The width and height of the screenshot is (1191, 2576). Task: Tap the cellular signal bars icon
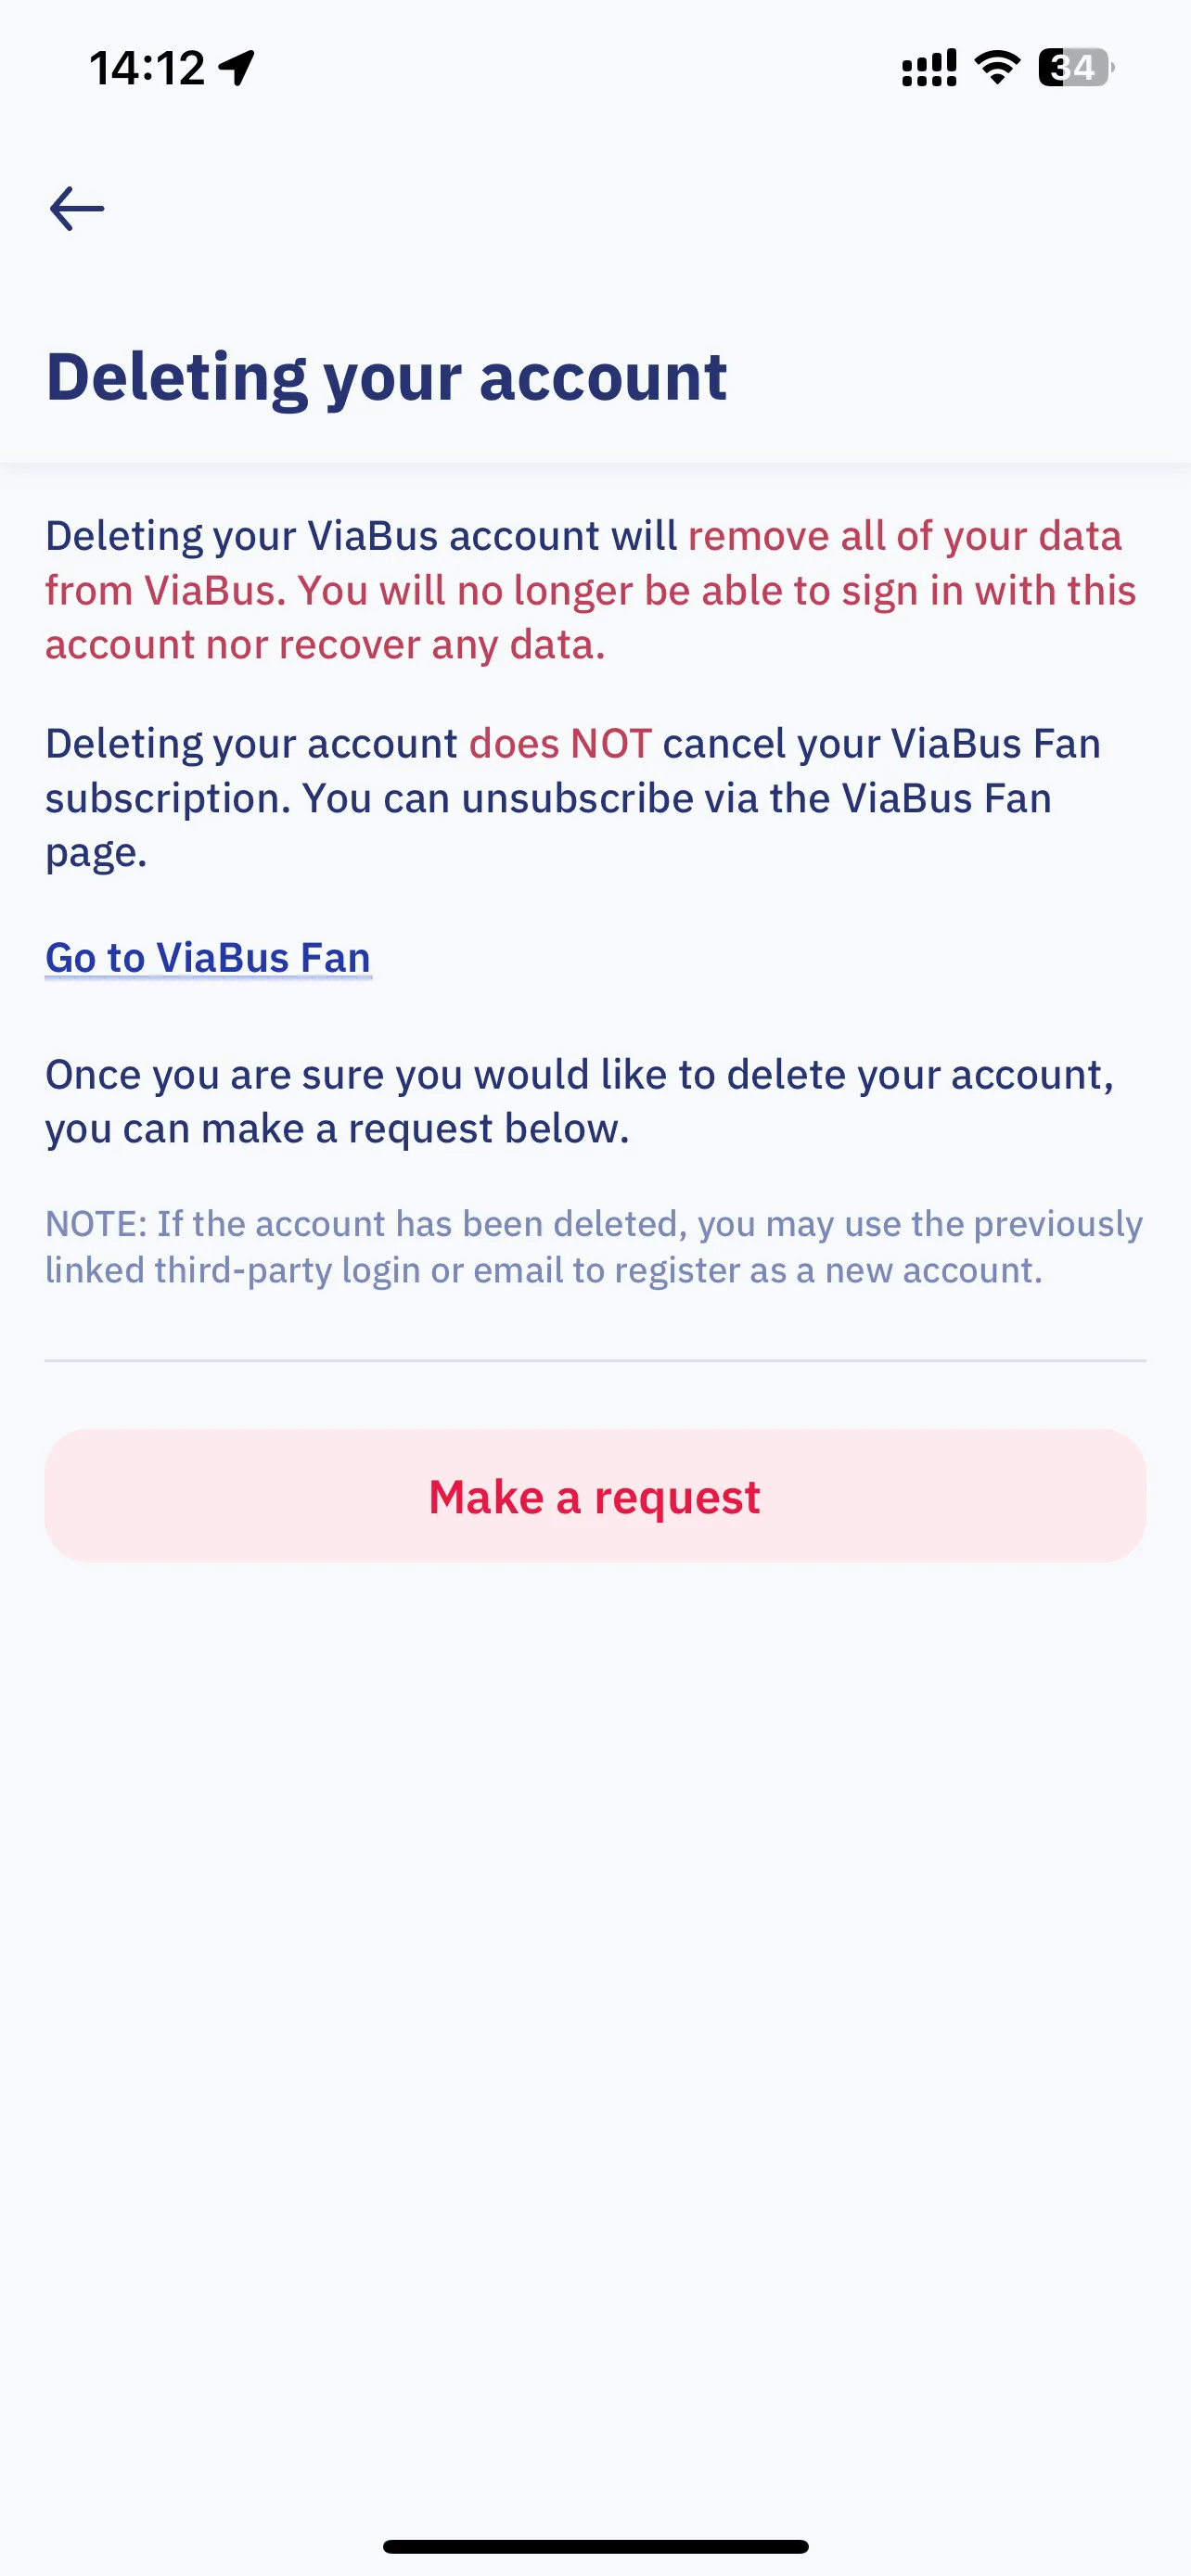pos(929,68)
